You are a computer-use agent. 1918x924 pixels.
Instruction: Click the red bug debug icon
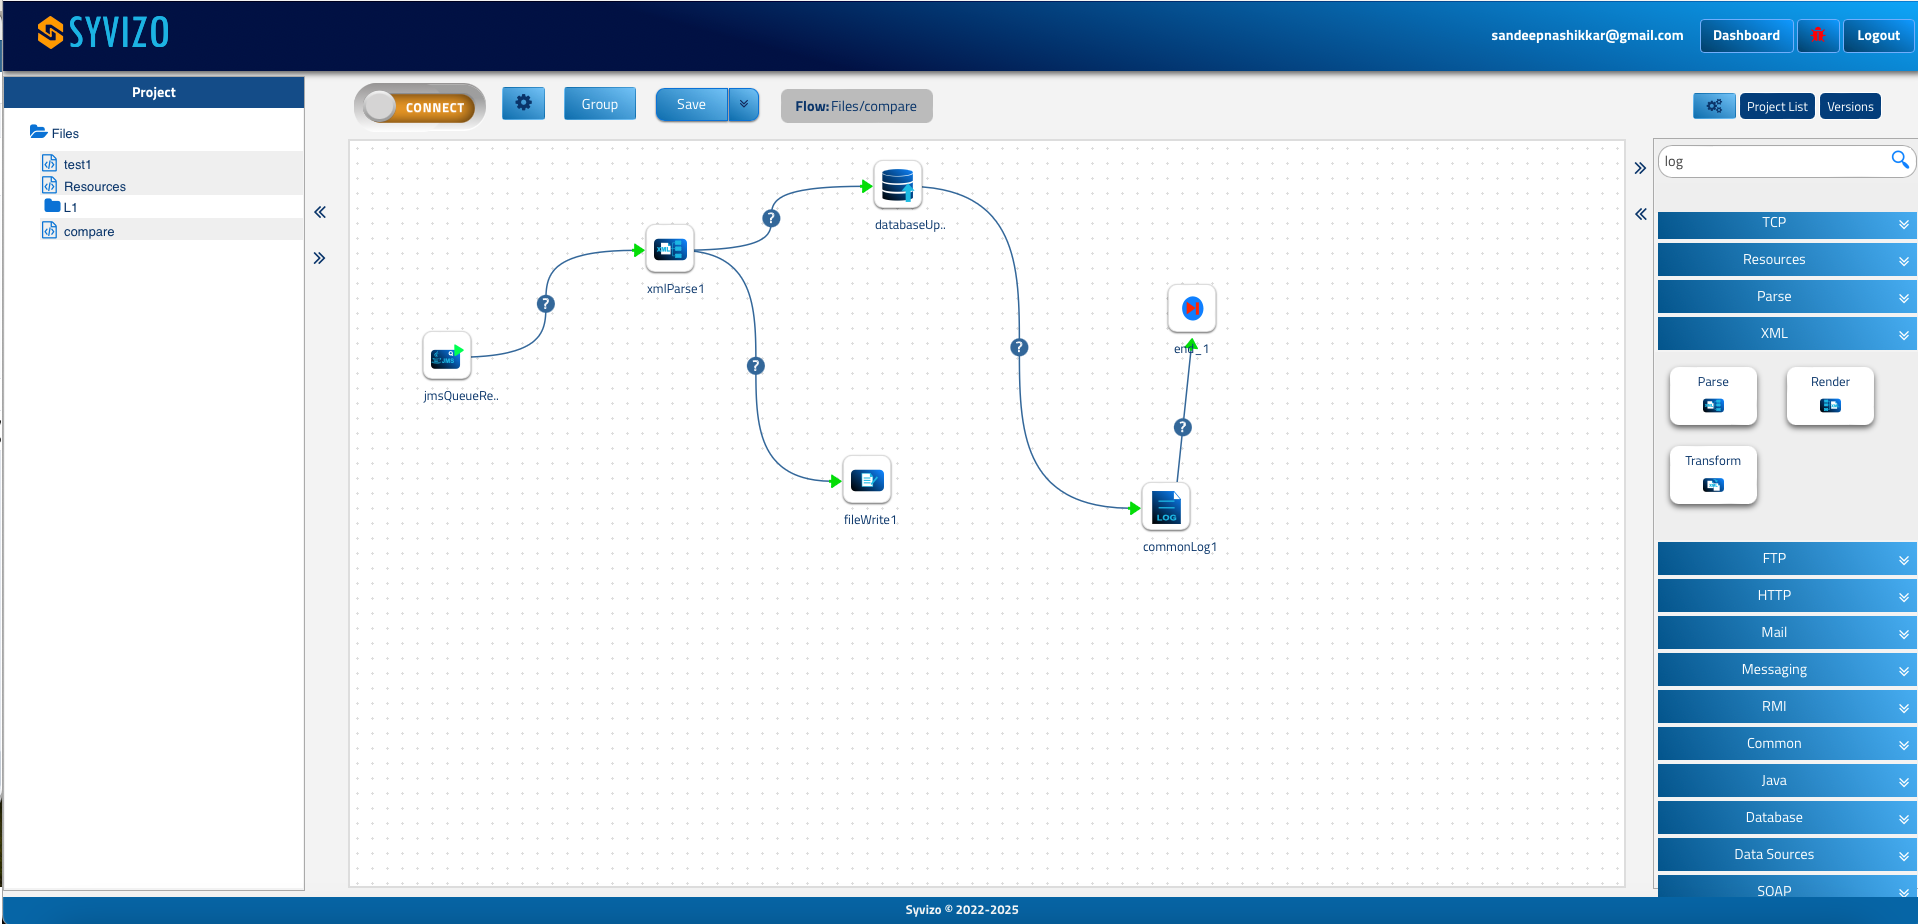(x=1817, y=35)
